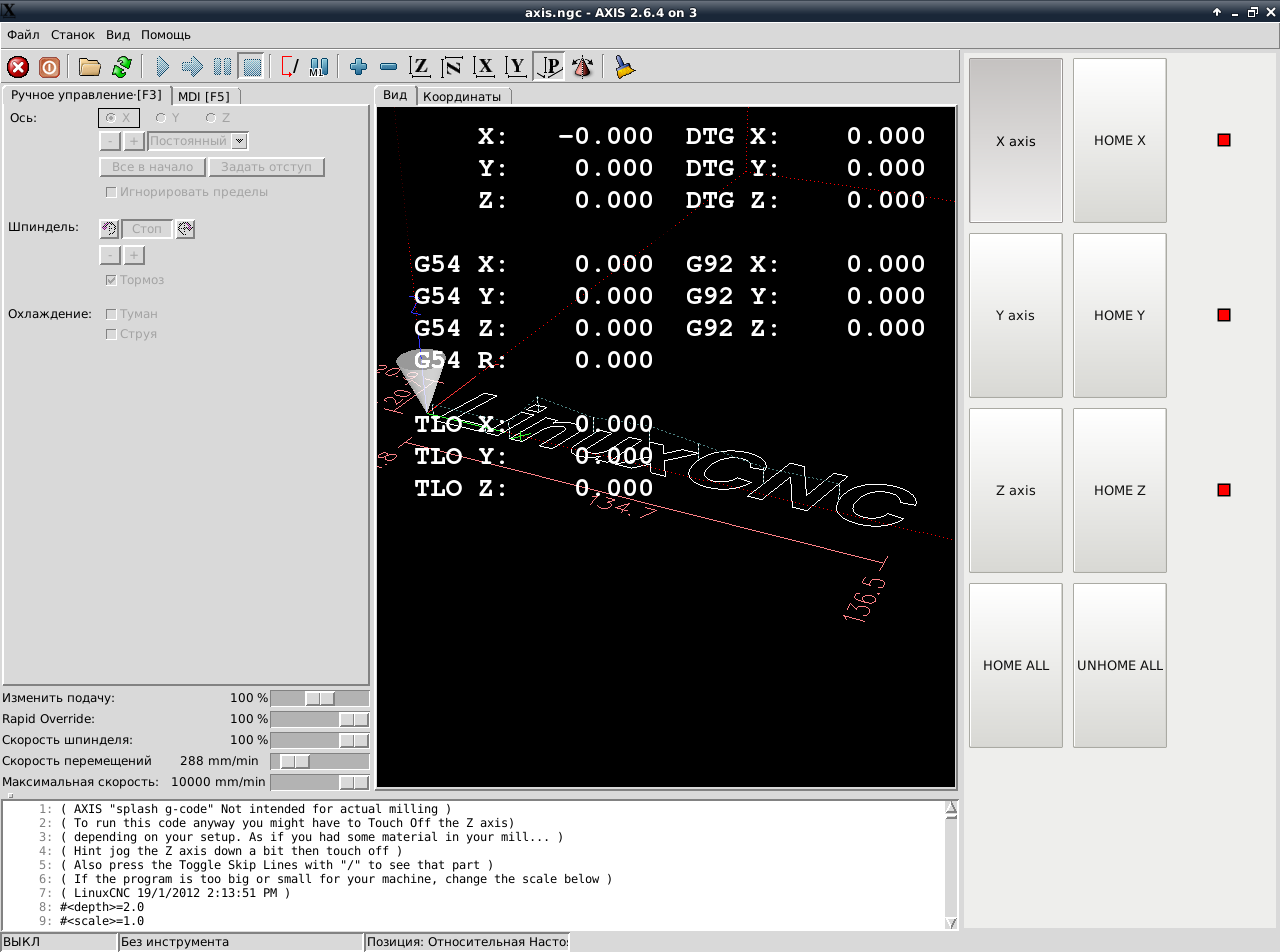Viewport: 1280px width, 952px height.
Task: Open a G-code file with folder icon
Action: [90, 67]
